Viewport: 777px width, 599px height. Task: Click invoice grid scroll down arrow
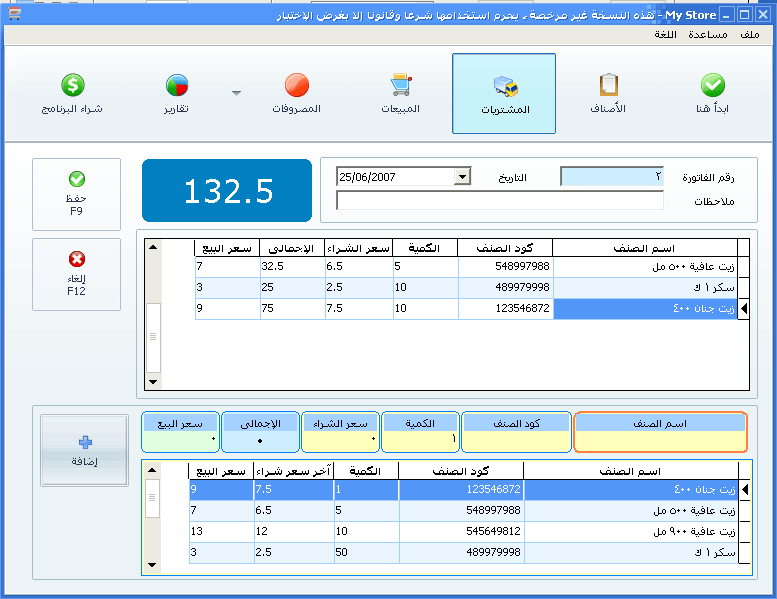pyautogui.click(x=153, y=382)
